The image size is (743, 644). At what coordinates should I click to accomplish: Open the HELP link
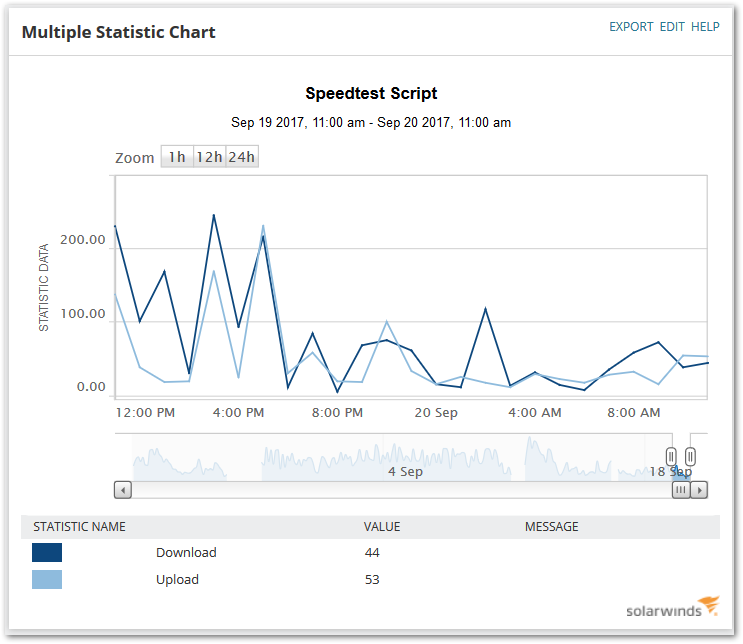pyautogui.click(x=705, y=27)
